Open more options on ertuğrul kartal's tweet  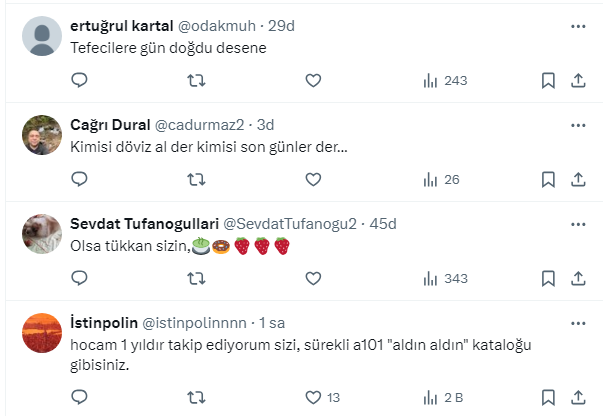(x=578, y=26)
